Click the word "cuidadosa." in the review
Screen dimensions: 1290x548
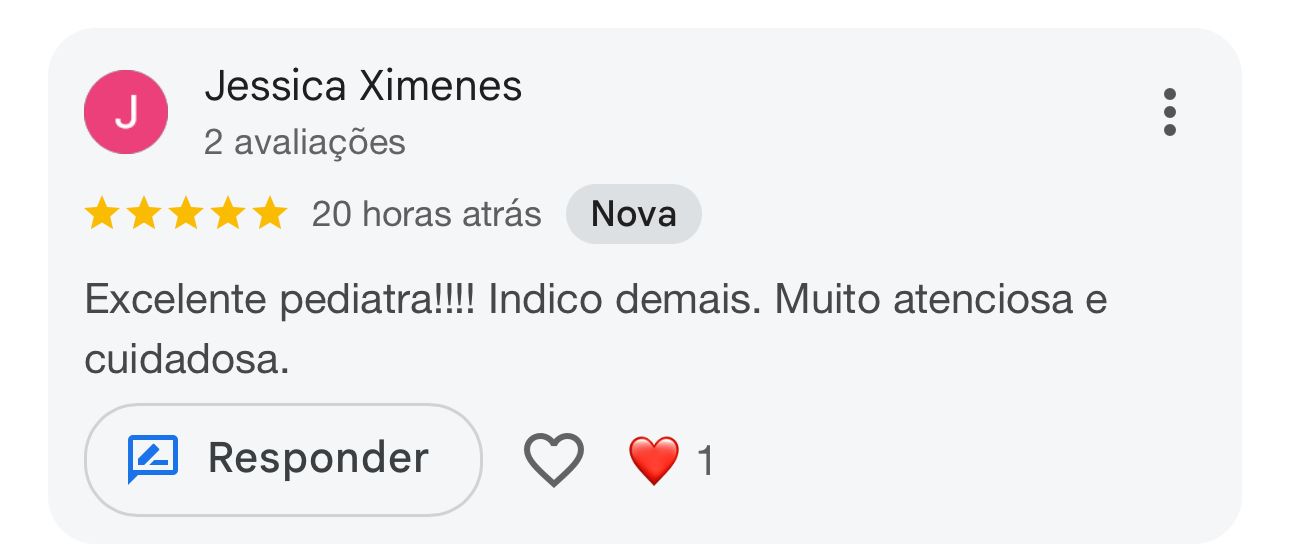(x=186, y=360)
